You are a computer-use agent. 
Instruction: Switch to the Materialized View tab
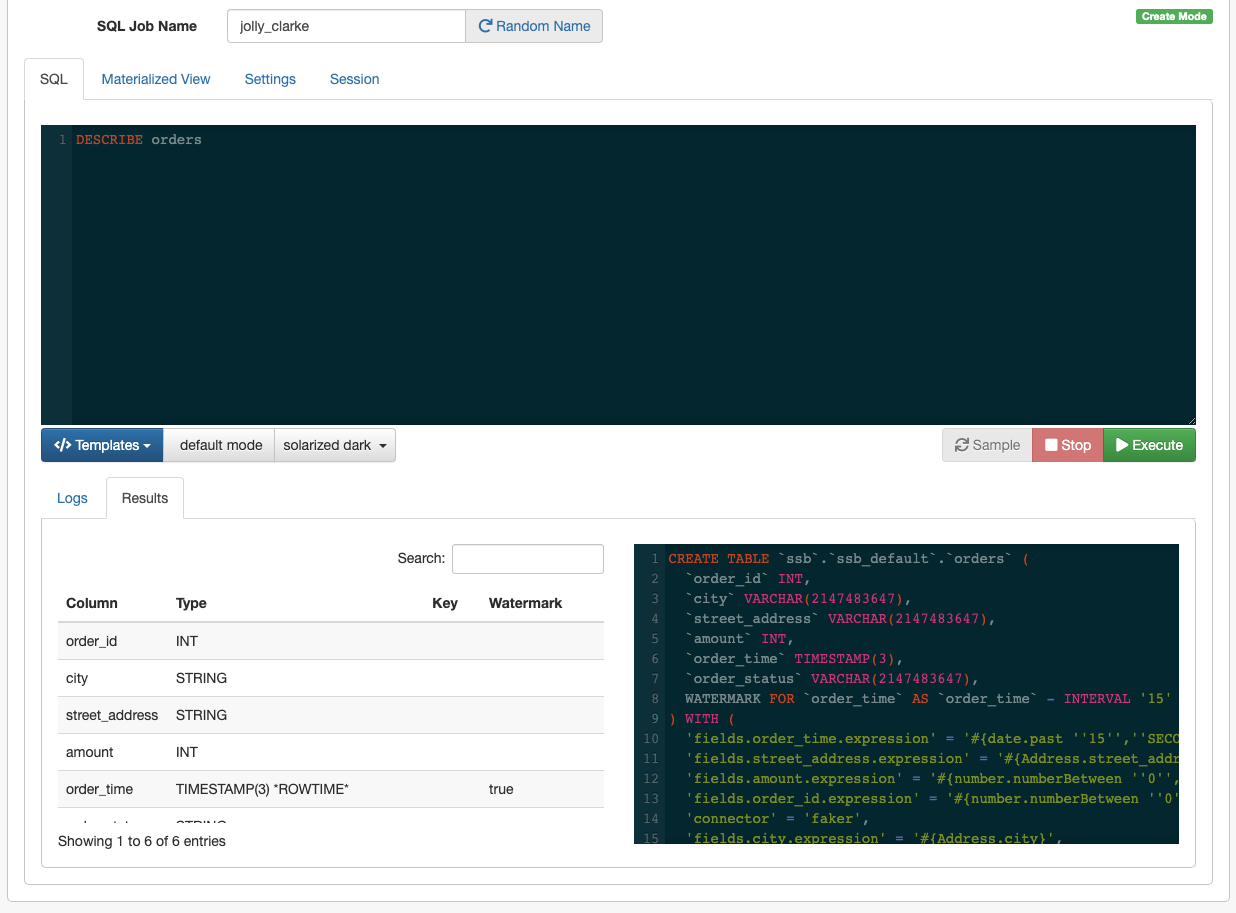tap(156, 79)
